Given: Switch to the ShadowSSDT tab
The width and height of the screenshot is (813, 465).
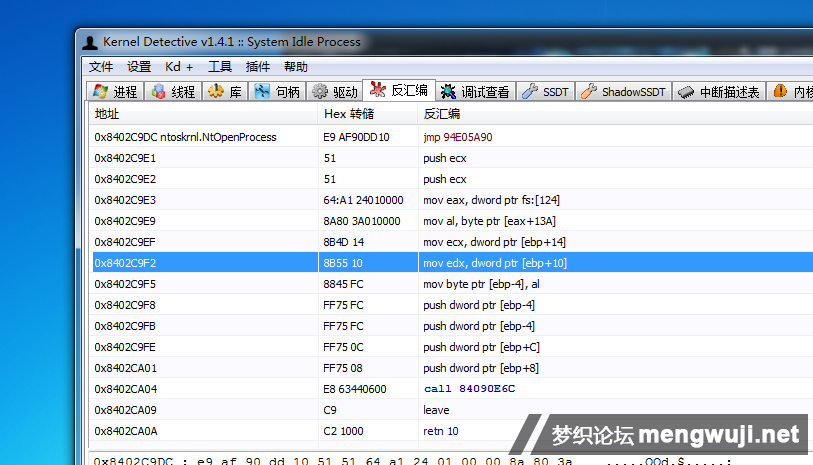Looking at the screenshot, I should tap(624, 92).
